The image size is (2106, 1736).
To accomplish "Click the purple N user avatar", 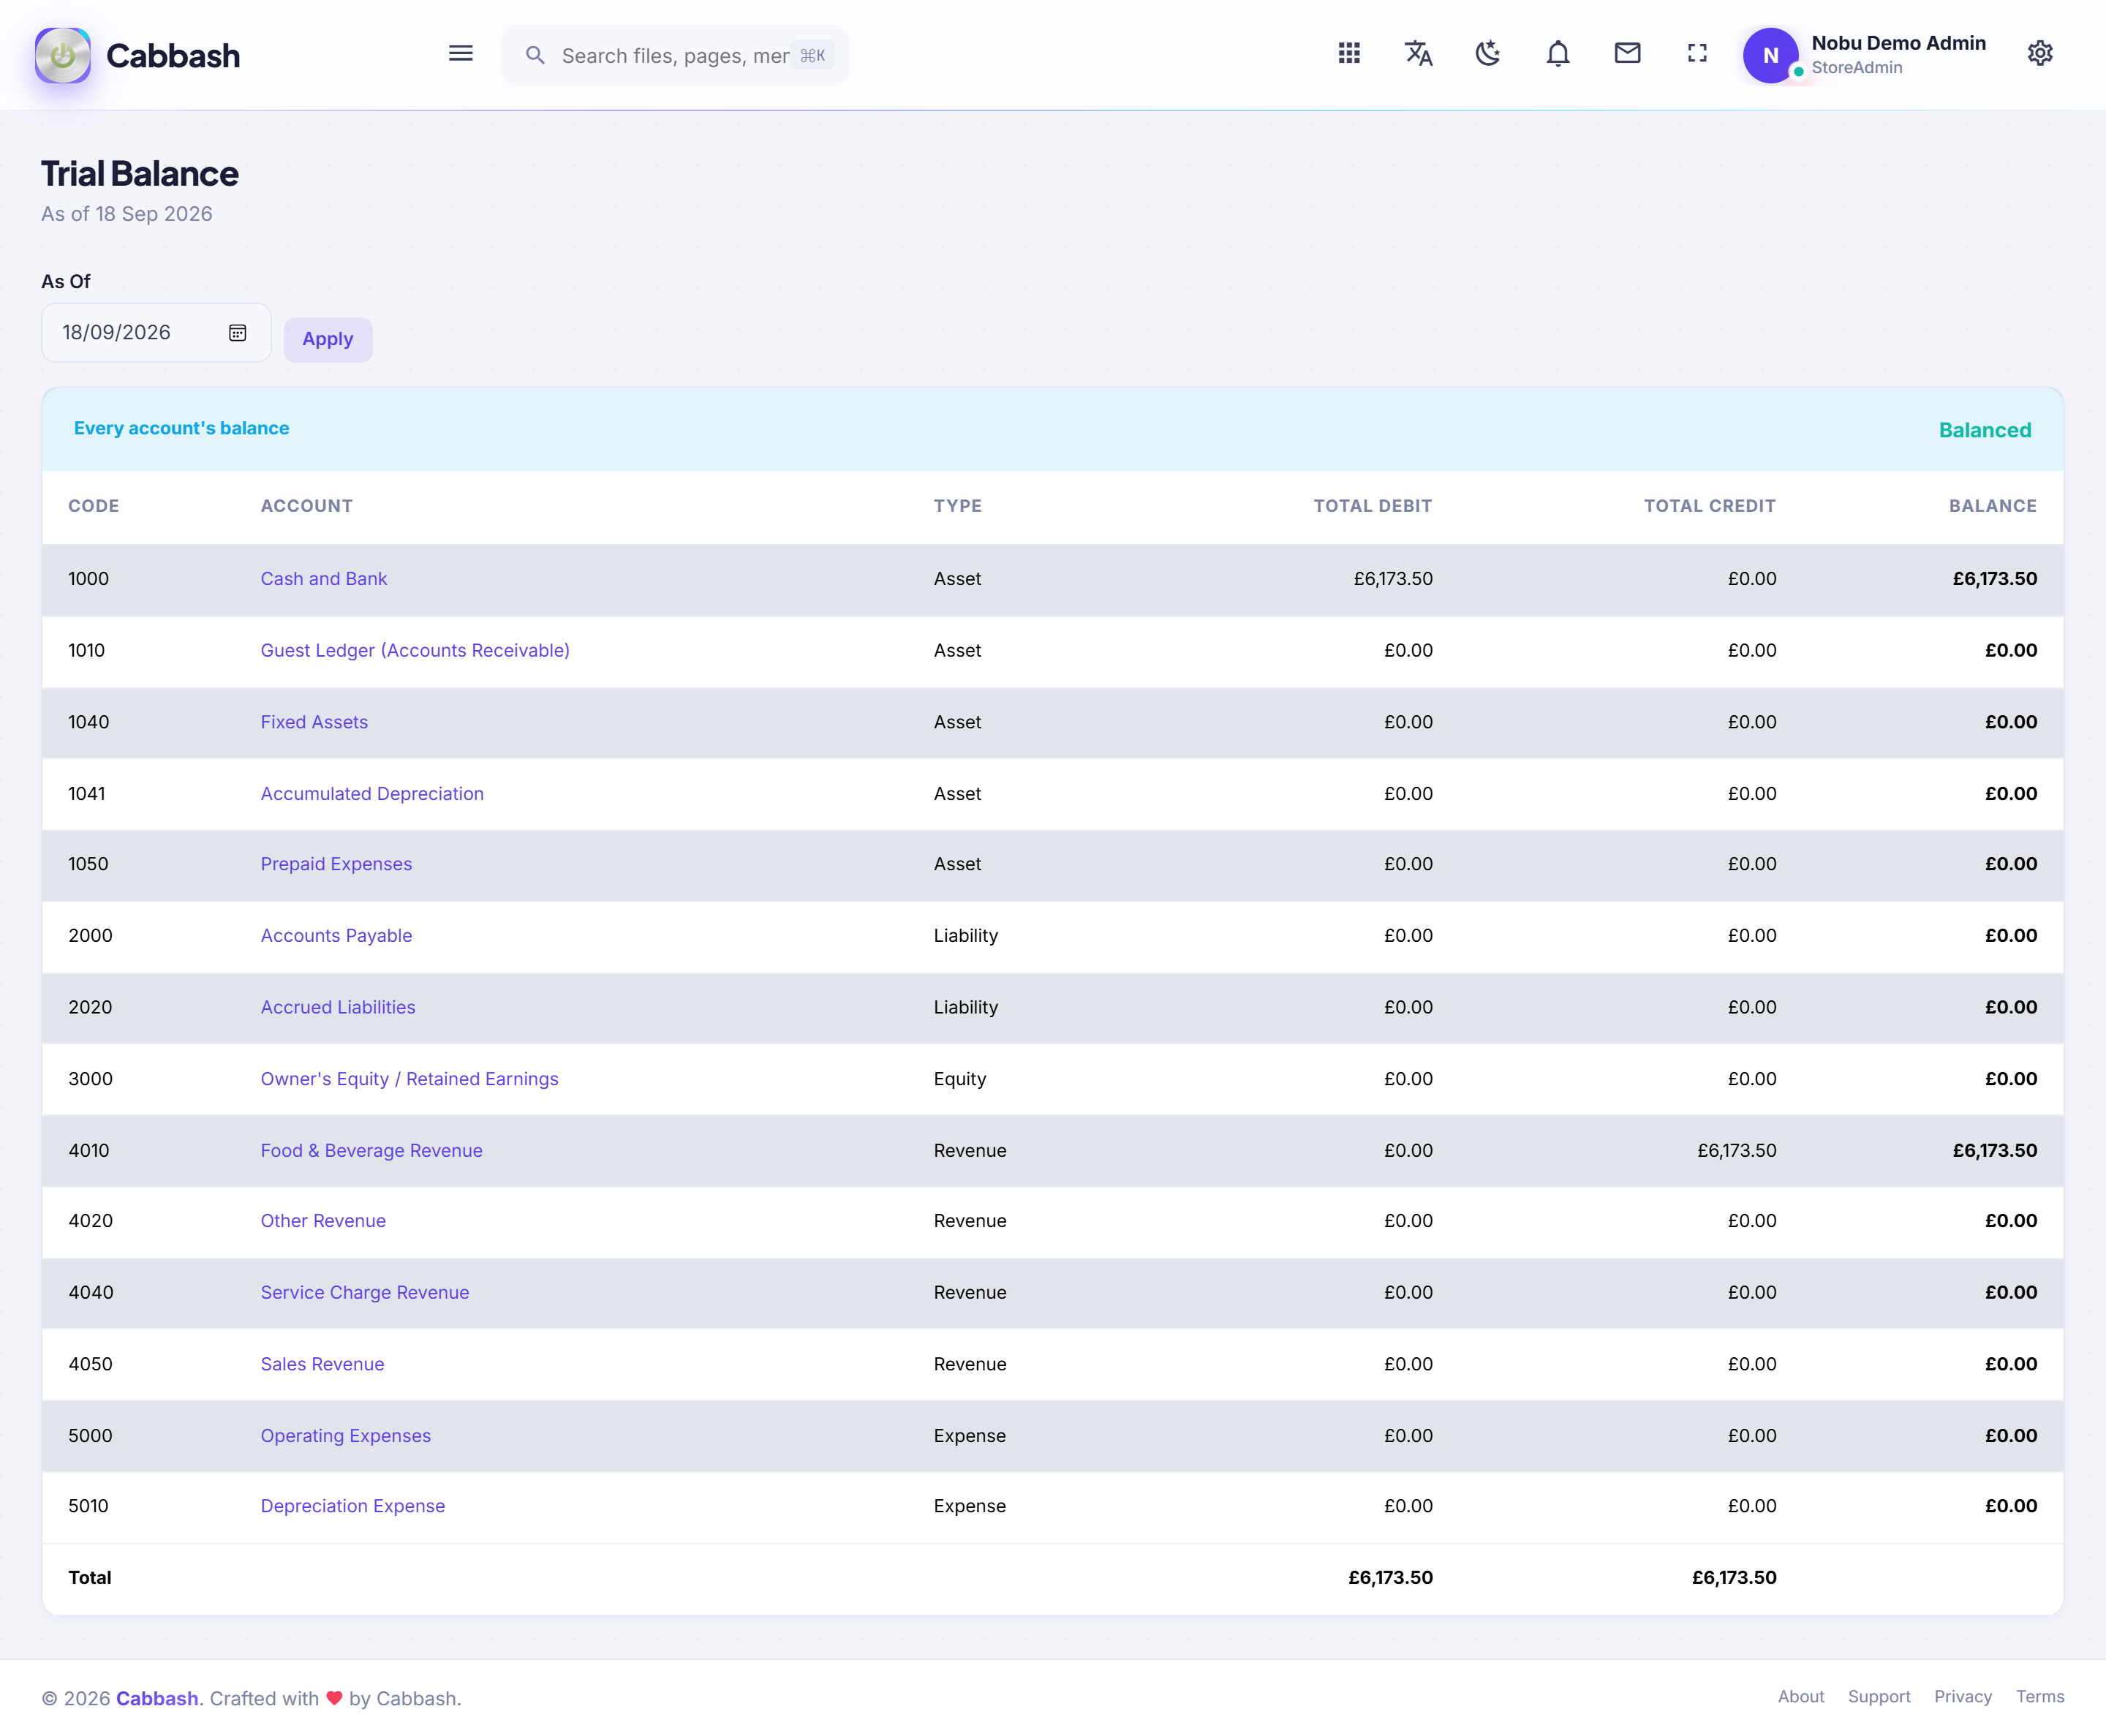I will pyautogui.click(x=1770, y=55).
